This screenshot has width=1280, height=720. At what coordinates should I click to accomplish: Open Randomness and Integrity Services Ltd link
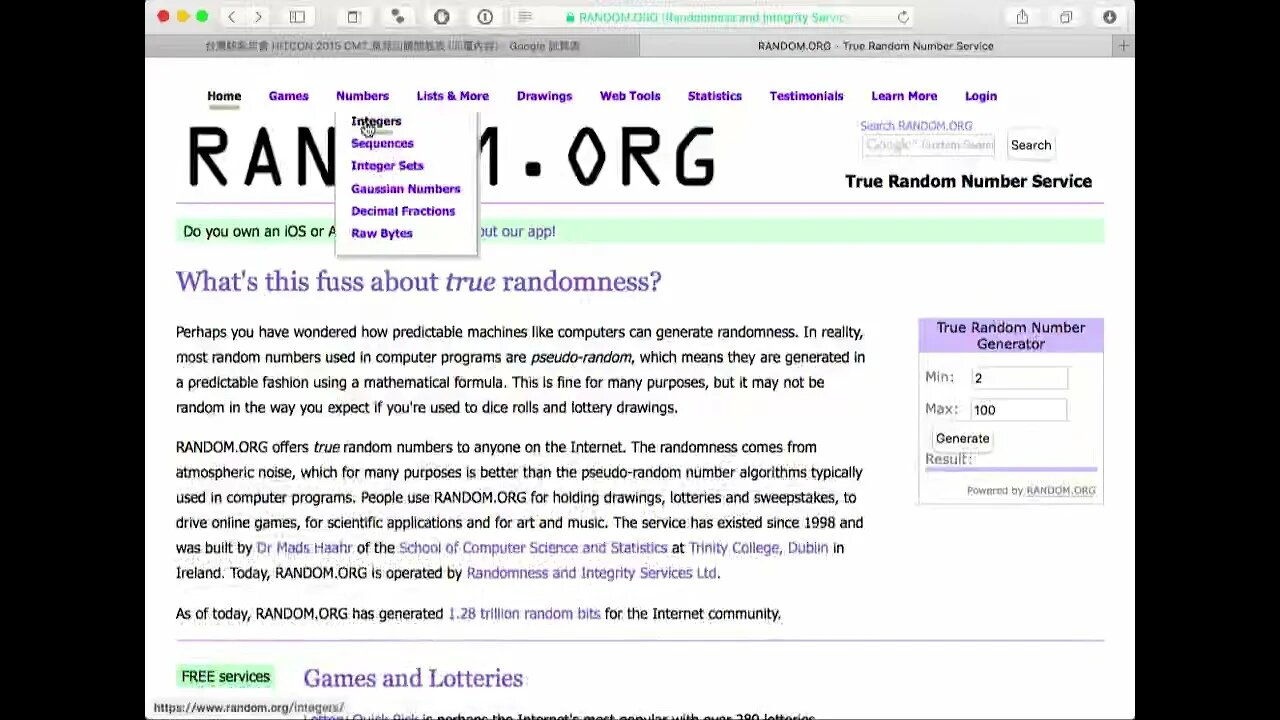pos(591,573)
